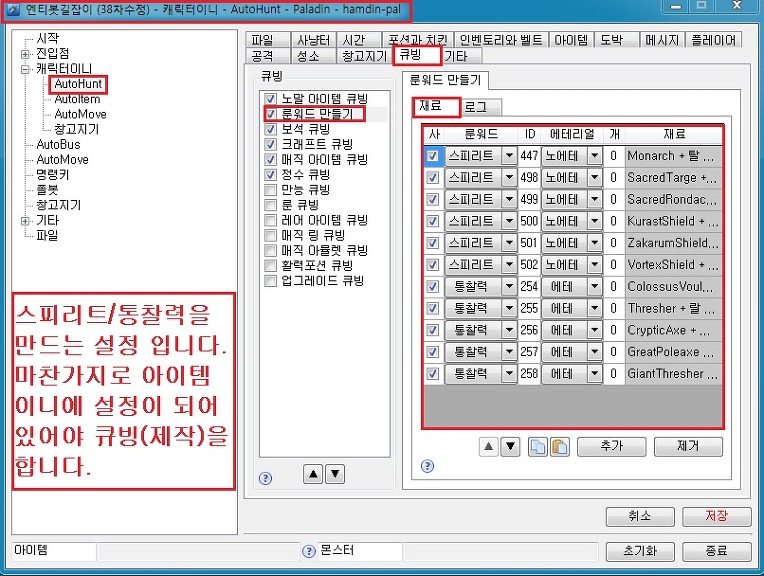Screen dimensions: 764x576
Task: Uncheck 매직 아이템 큐빙 option
Action: [270, 159]
